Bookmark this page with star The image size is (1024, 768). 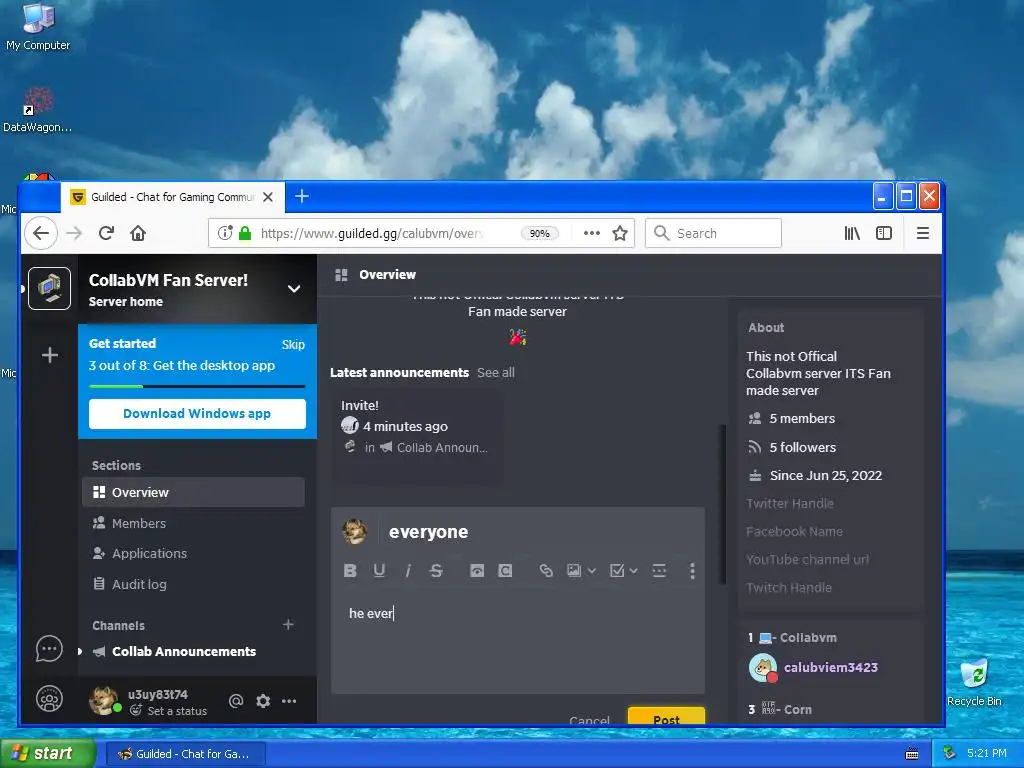pos(620,233)
